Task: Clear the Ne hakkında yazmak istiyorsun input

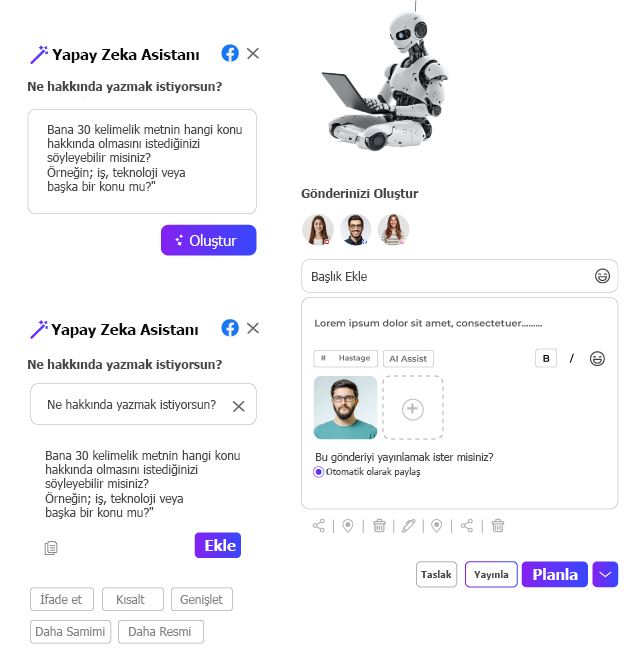Action: point(238,406)
